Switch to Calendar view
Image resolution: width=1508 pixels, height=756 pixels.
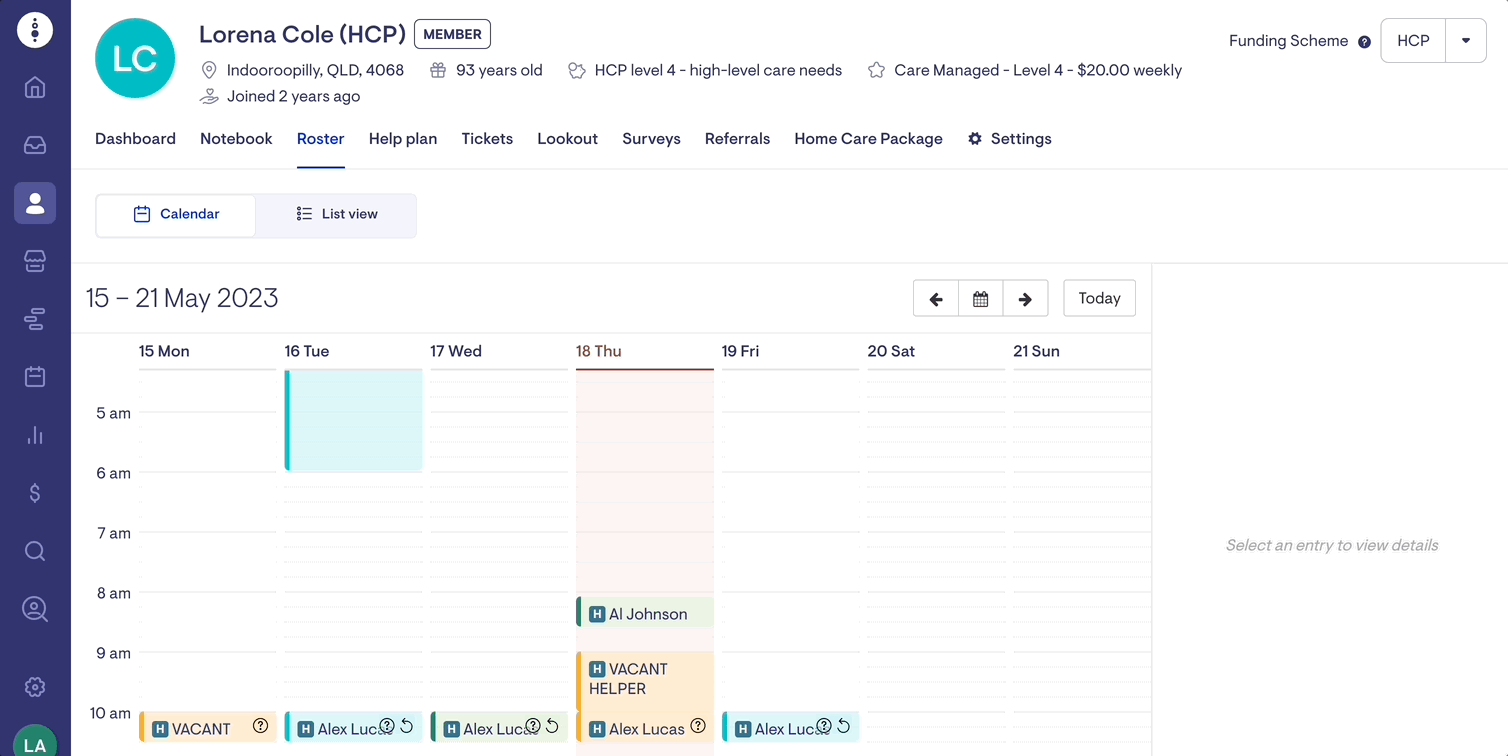pos(176,214)
